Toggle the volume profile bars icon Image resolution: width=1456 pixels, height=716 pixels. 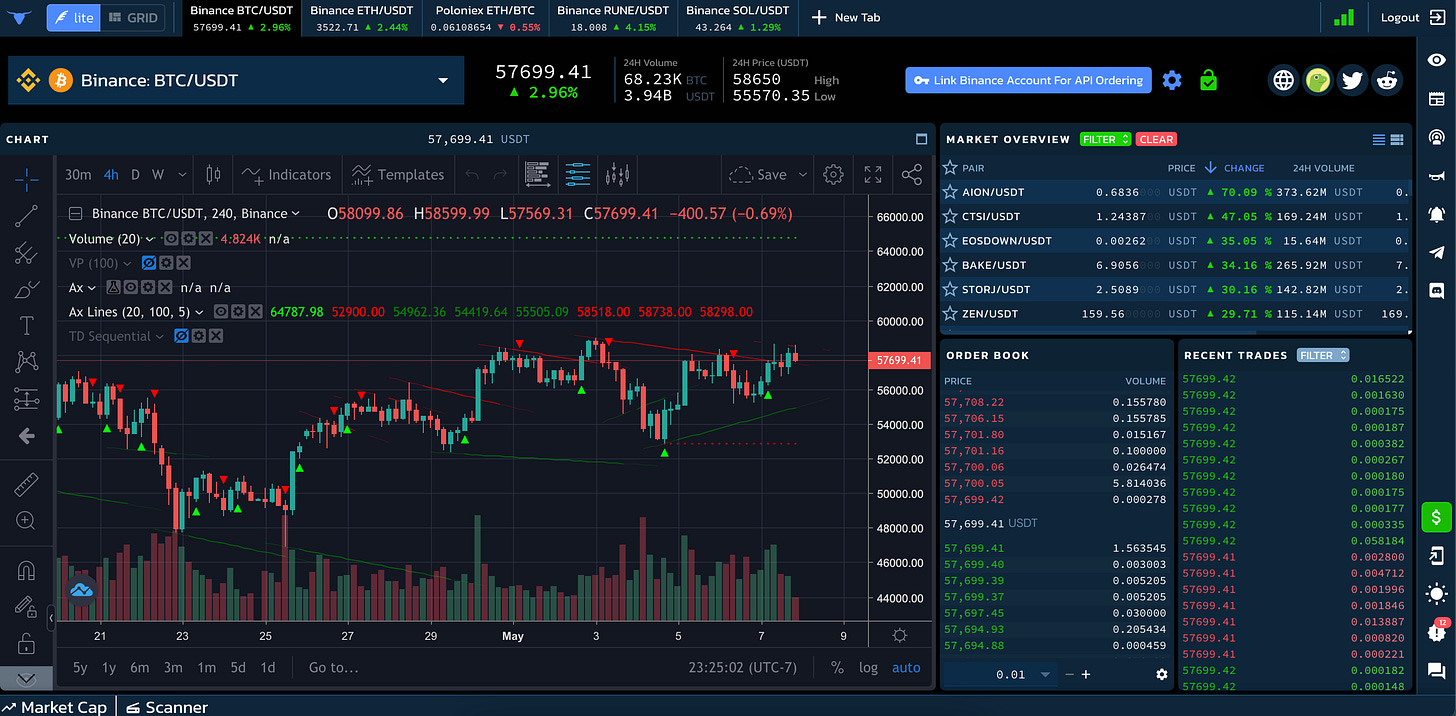[x=537, y=174]
